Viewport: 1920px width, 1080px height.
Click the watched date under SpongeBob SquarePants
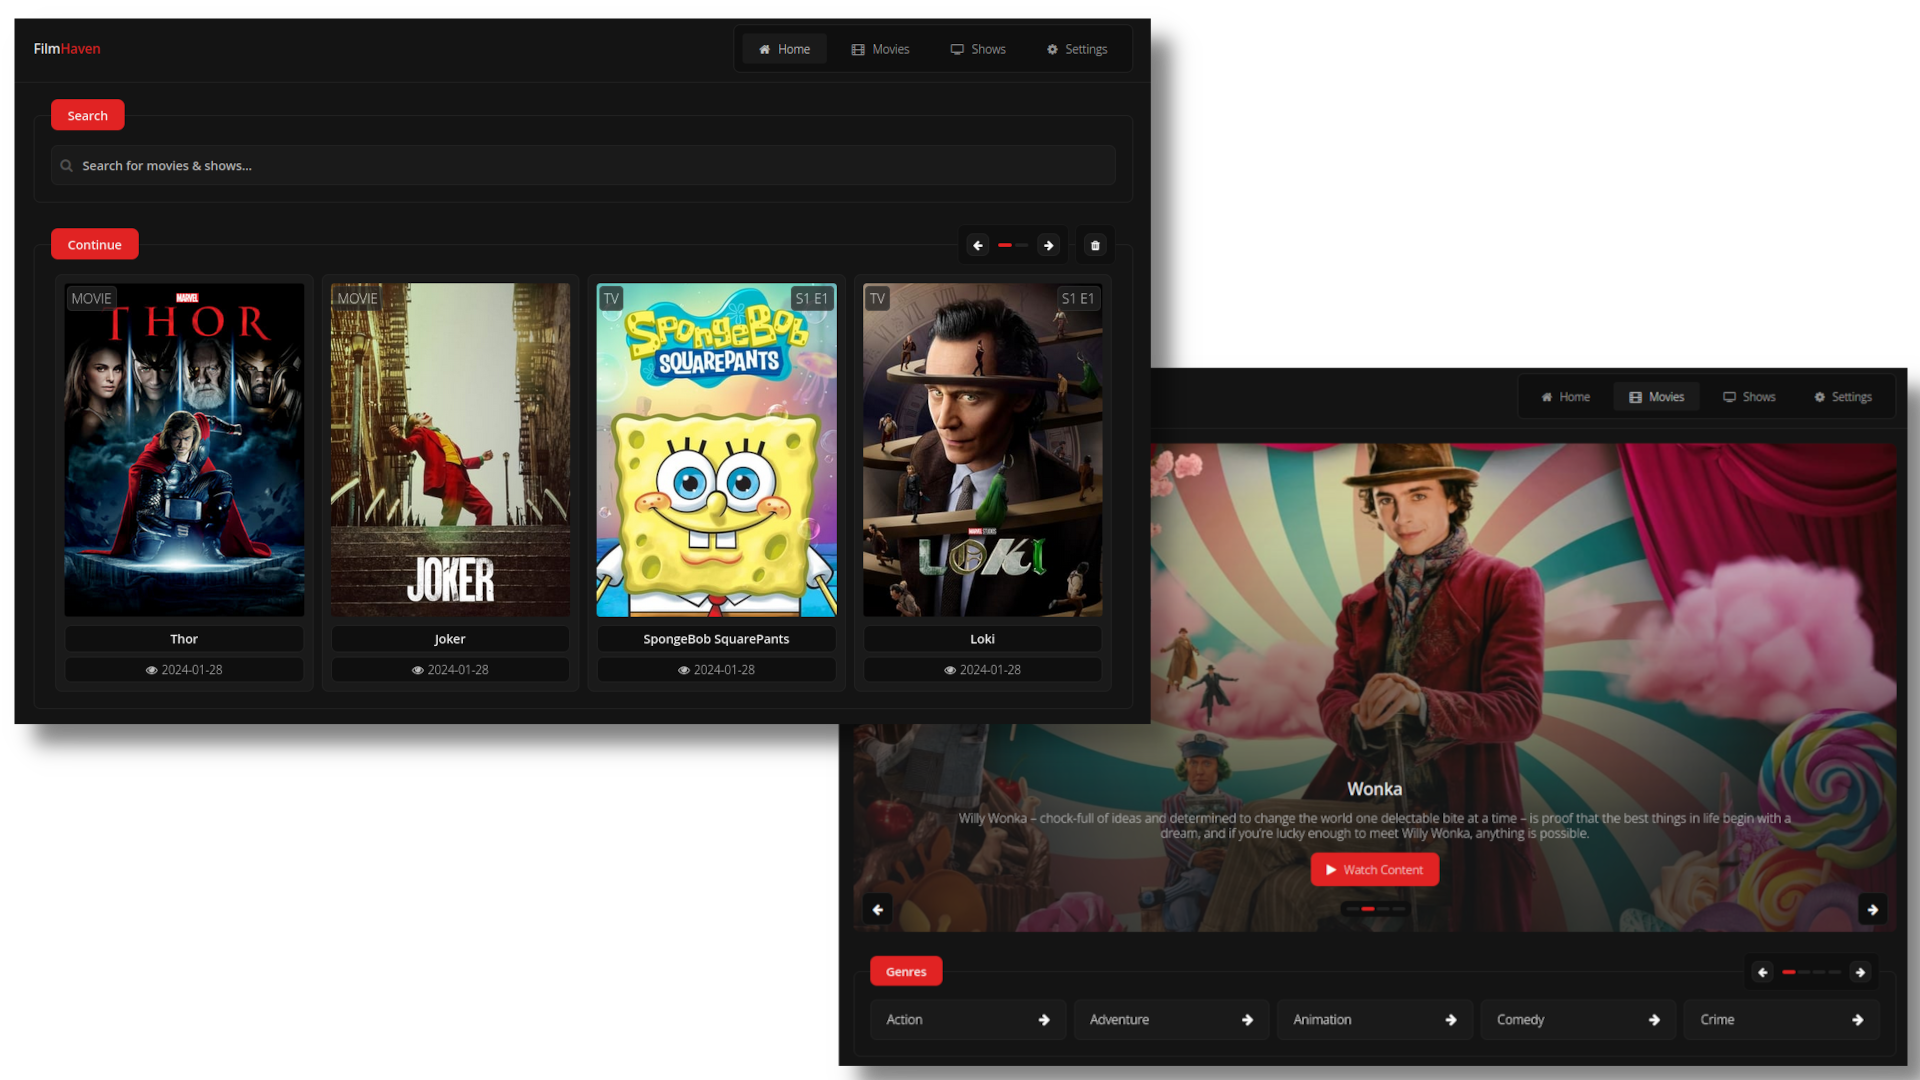coord(717,670)
